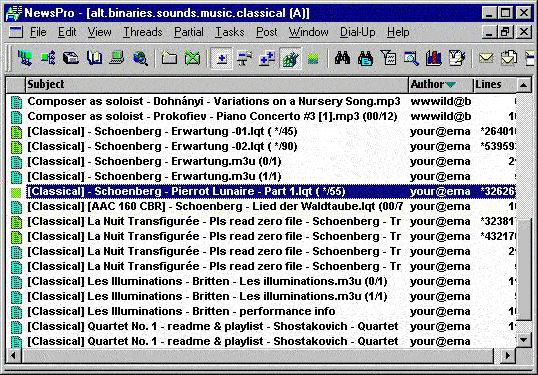
Task: Sort by the Author column header
Action: click(x=441, y=84)
